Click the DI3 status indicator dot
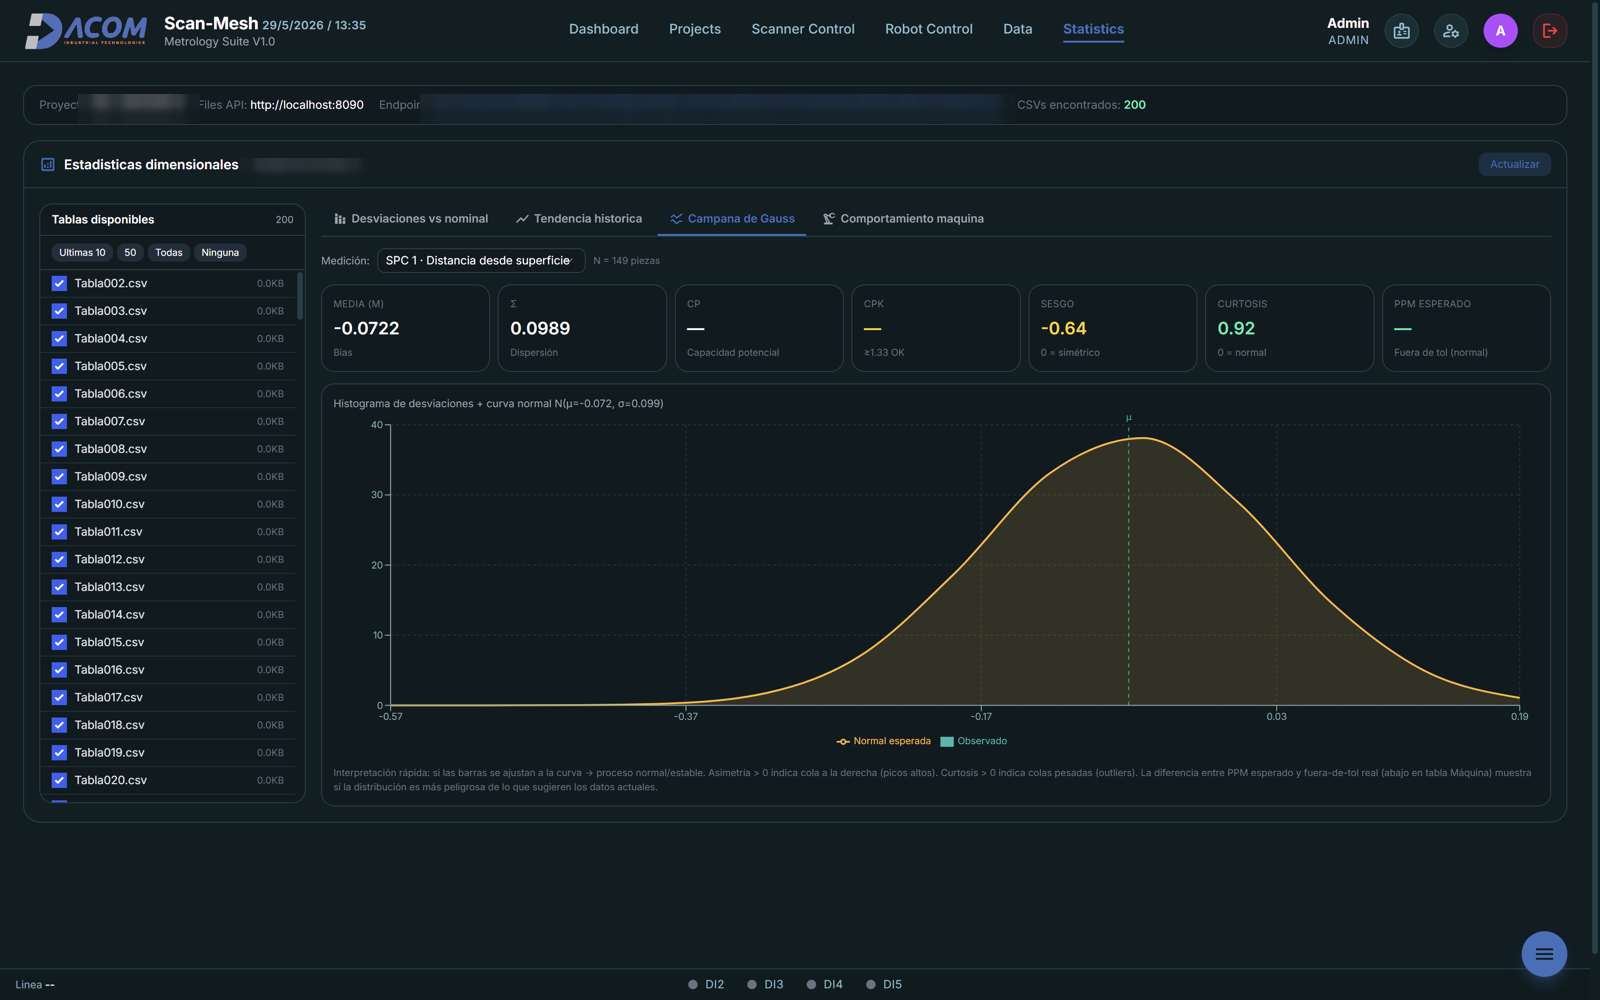 click(752, 985)
